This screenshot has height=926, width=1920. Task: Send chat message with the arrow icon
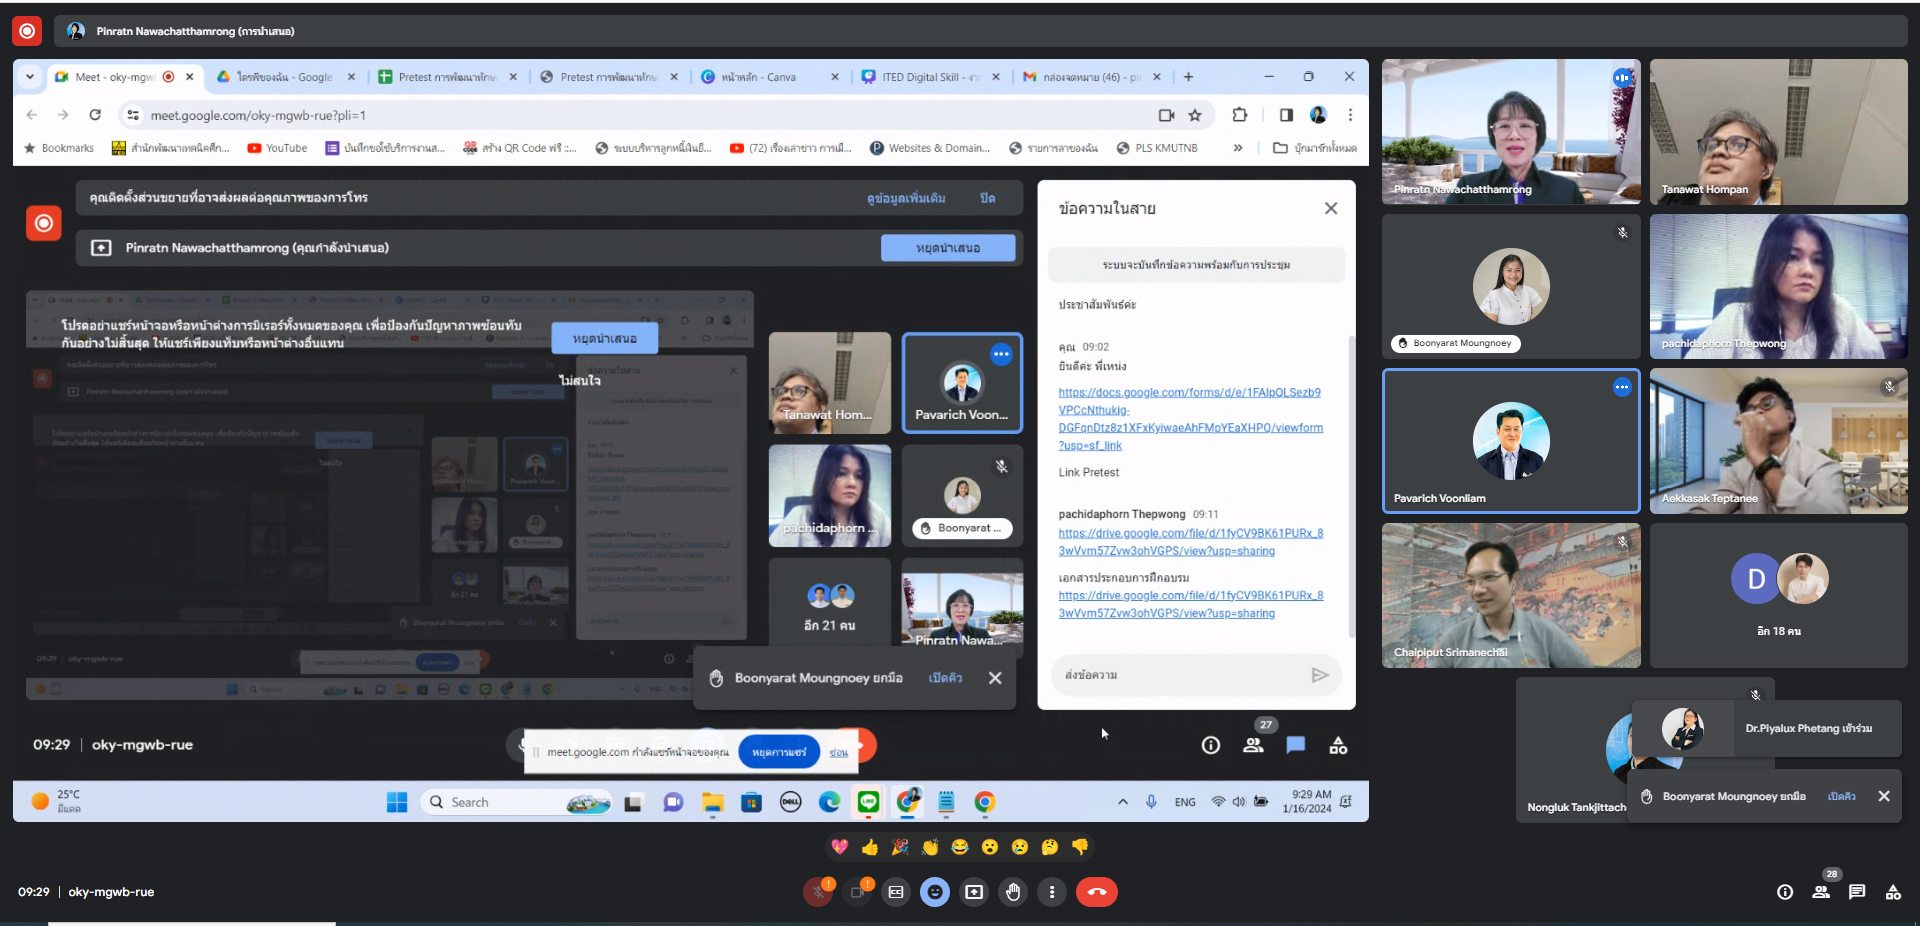point(1320,675)
